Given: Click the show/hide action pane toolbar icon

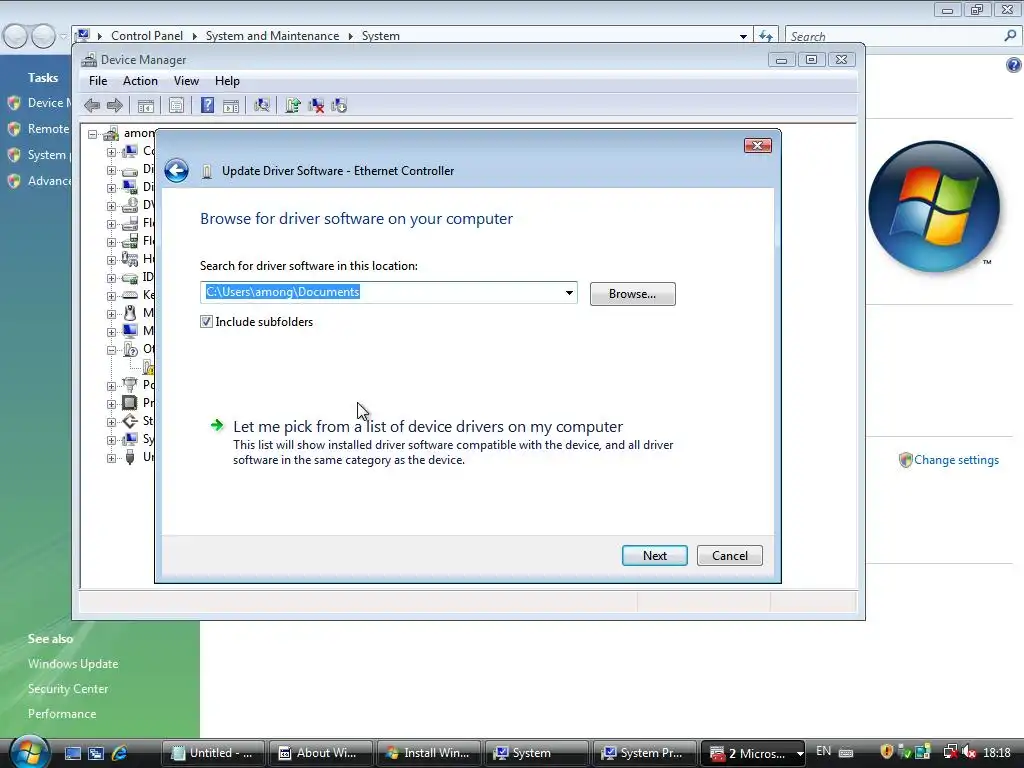Looking at the screenshot, I should tap(231, 106).
